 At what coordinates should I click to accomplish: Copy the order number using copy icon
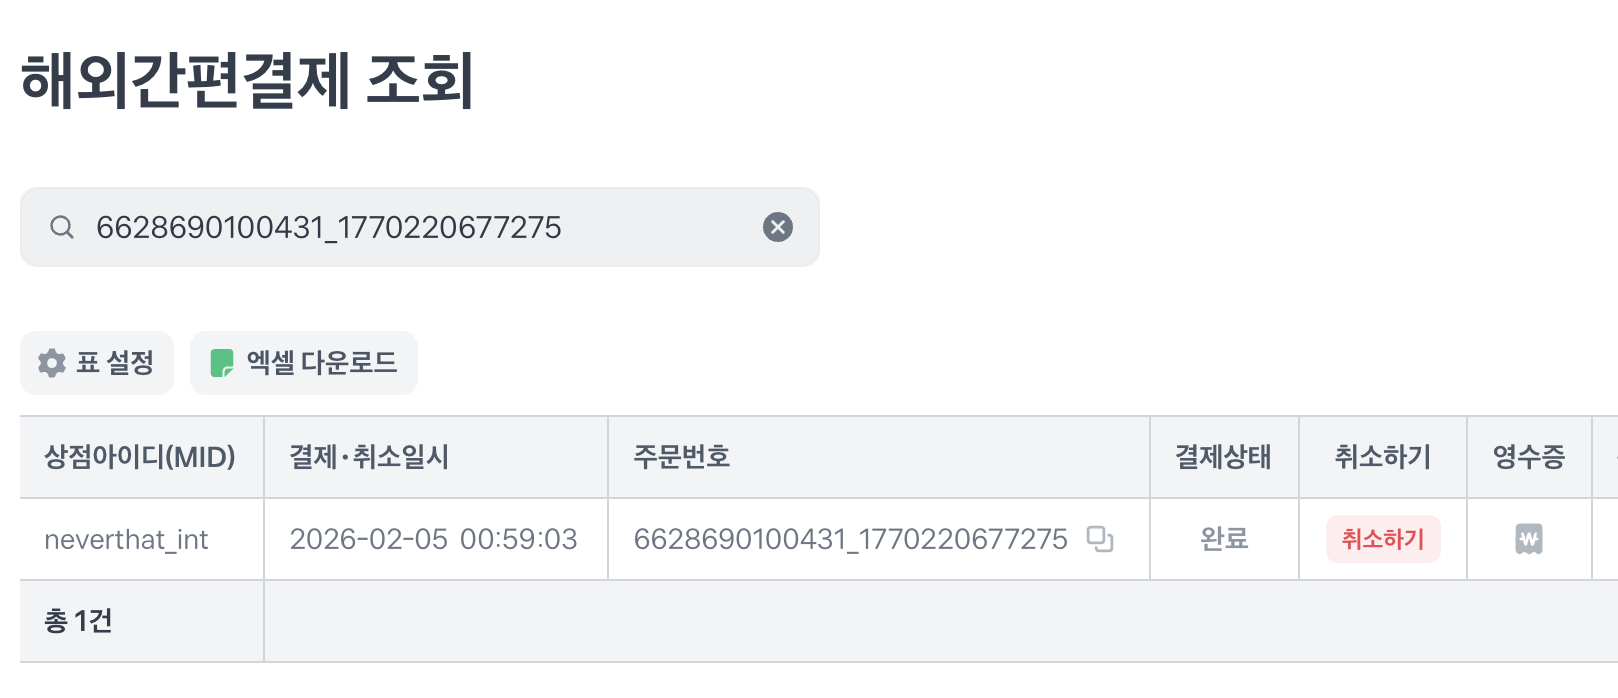(1100, 539)
